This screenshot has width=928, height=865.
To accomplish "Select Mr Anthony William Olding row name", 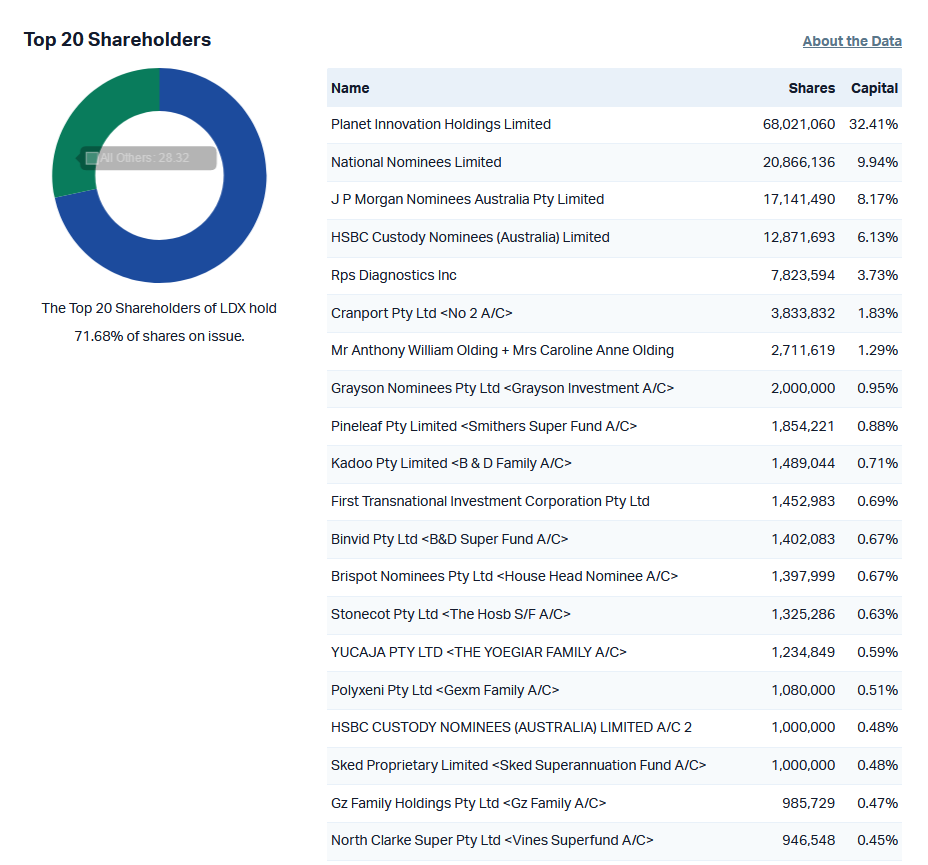I will coord(502,350).
